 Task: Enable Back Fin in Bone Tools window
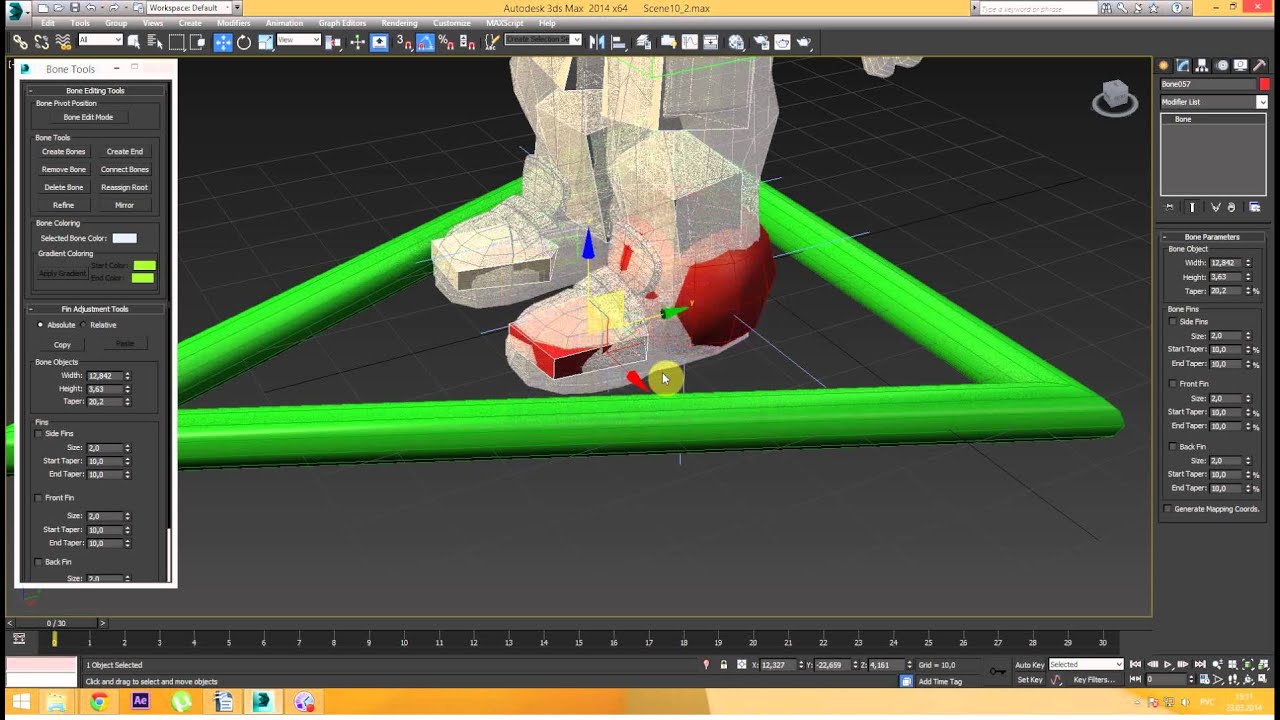39,562
